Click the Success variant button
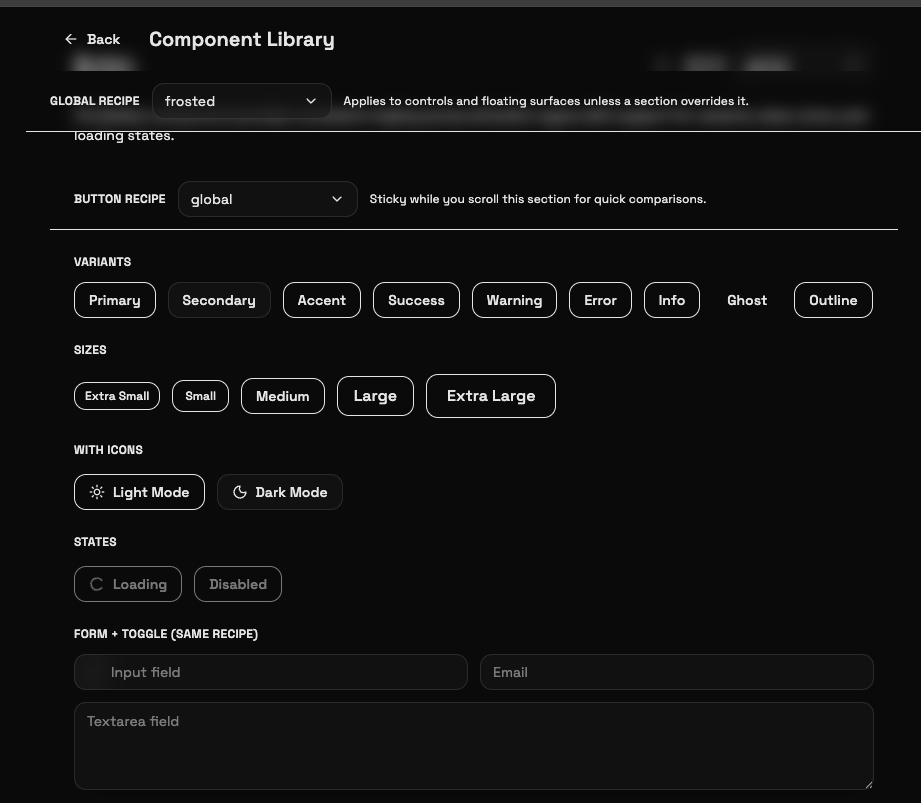Image resolution: width=921 pixels, height=803 pixels. [416, 300]
